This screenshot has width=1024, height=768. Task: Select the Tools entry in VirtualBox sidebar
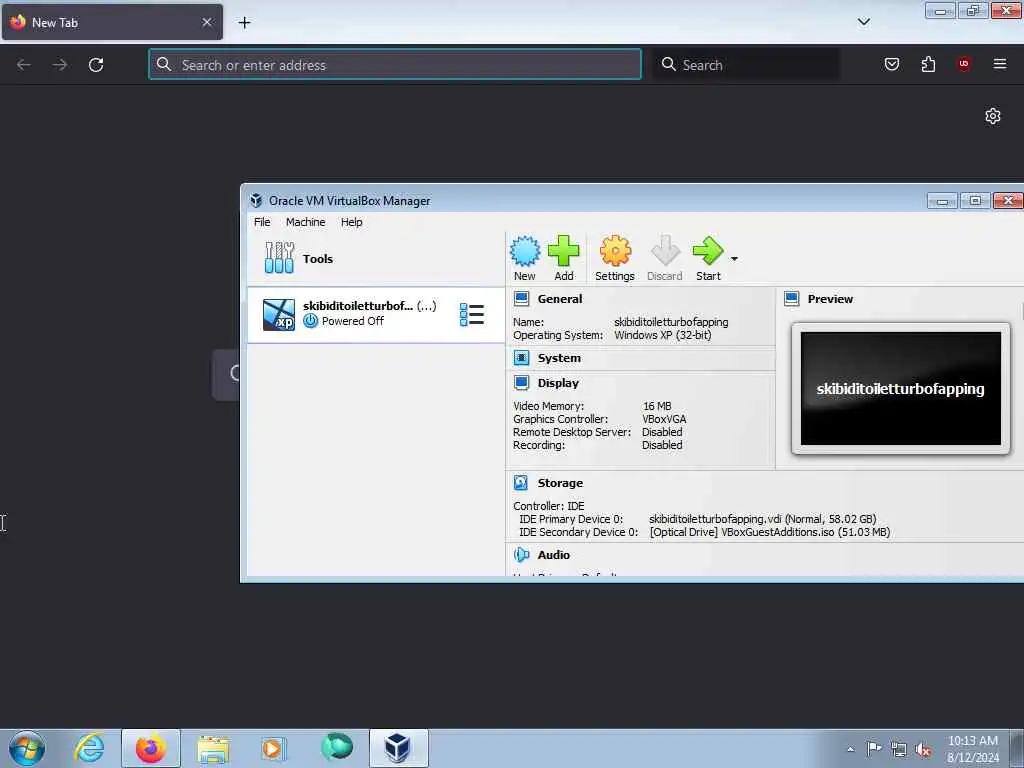pos(376,259)
